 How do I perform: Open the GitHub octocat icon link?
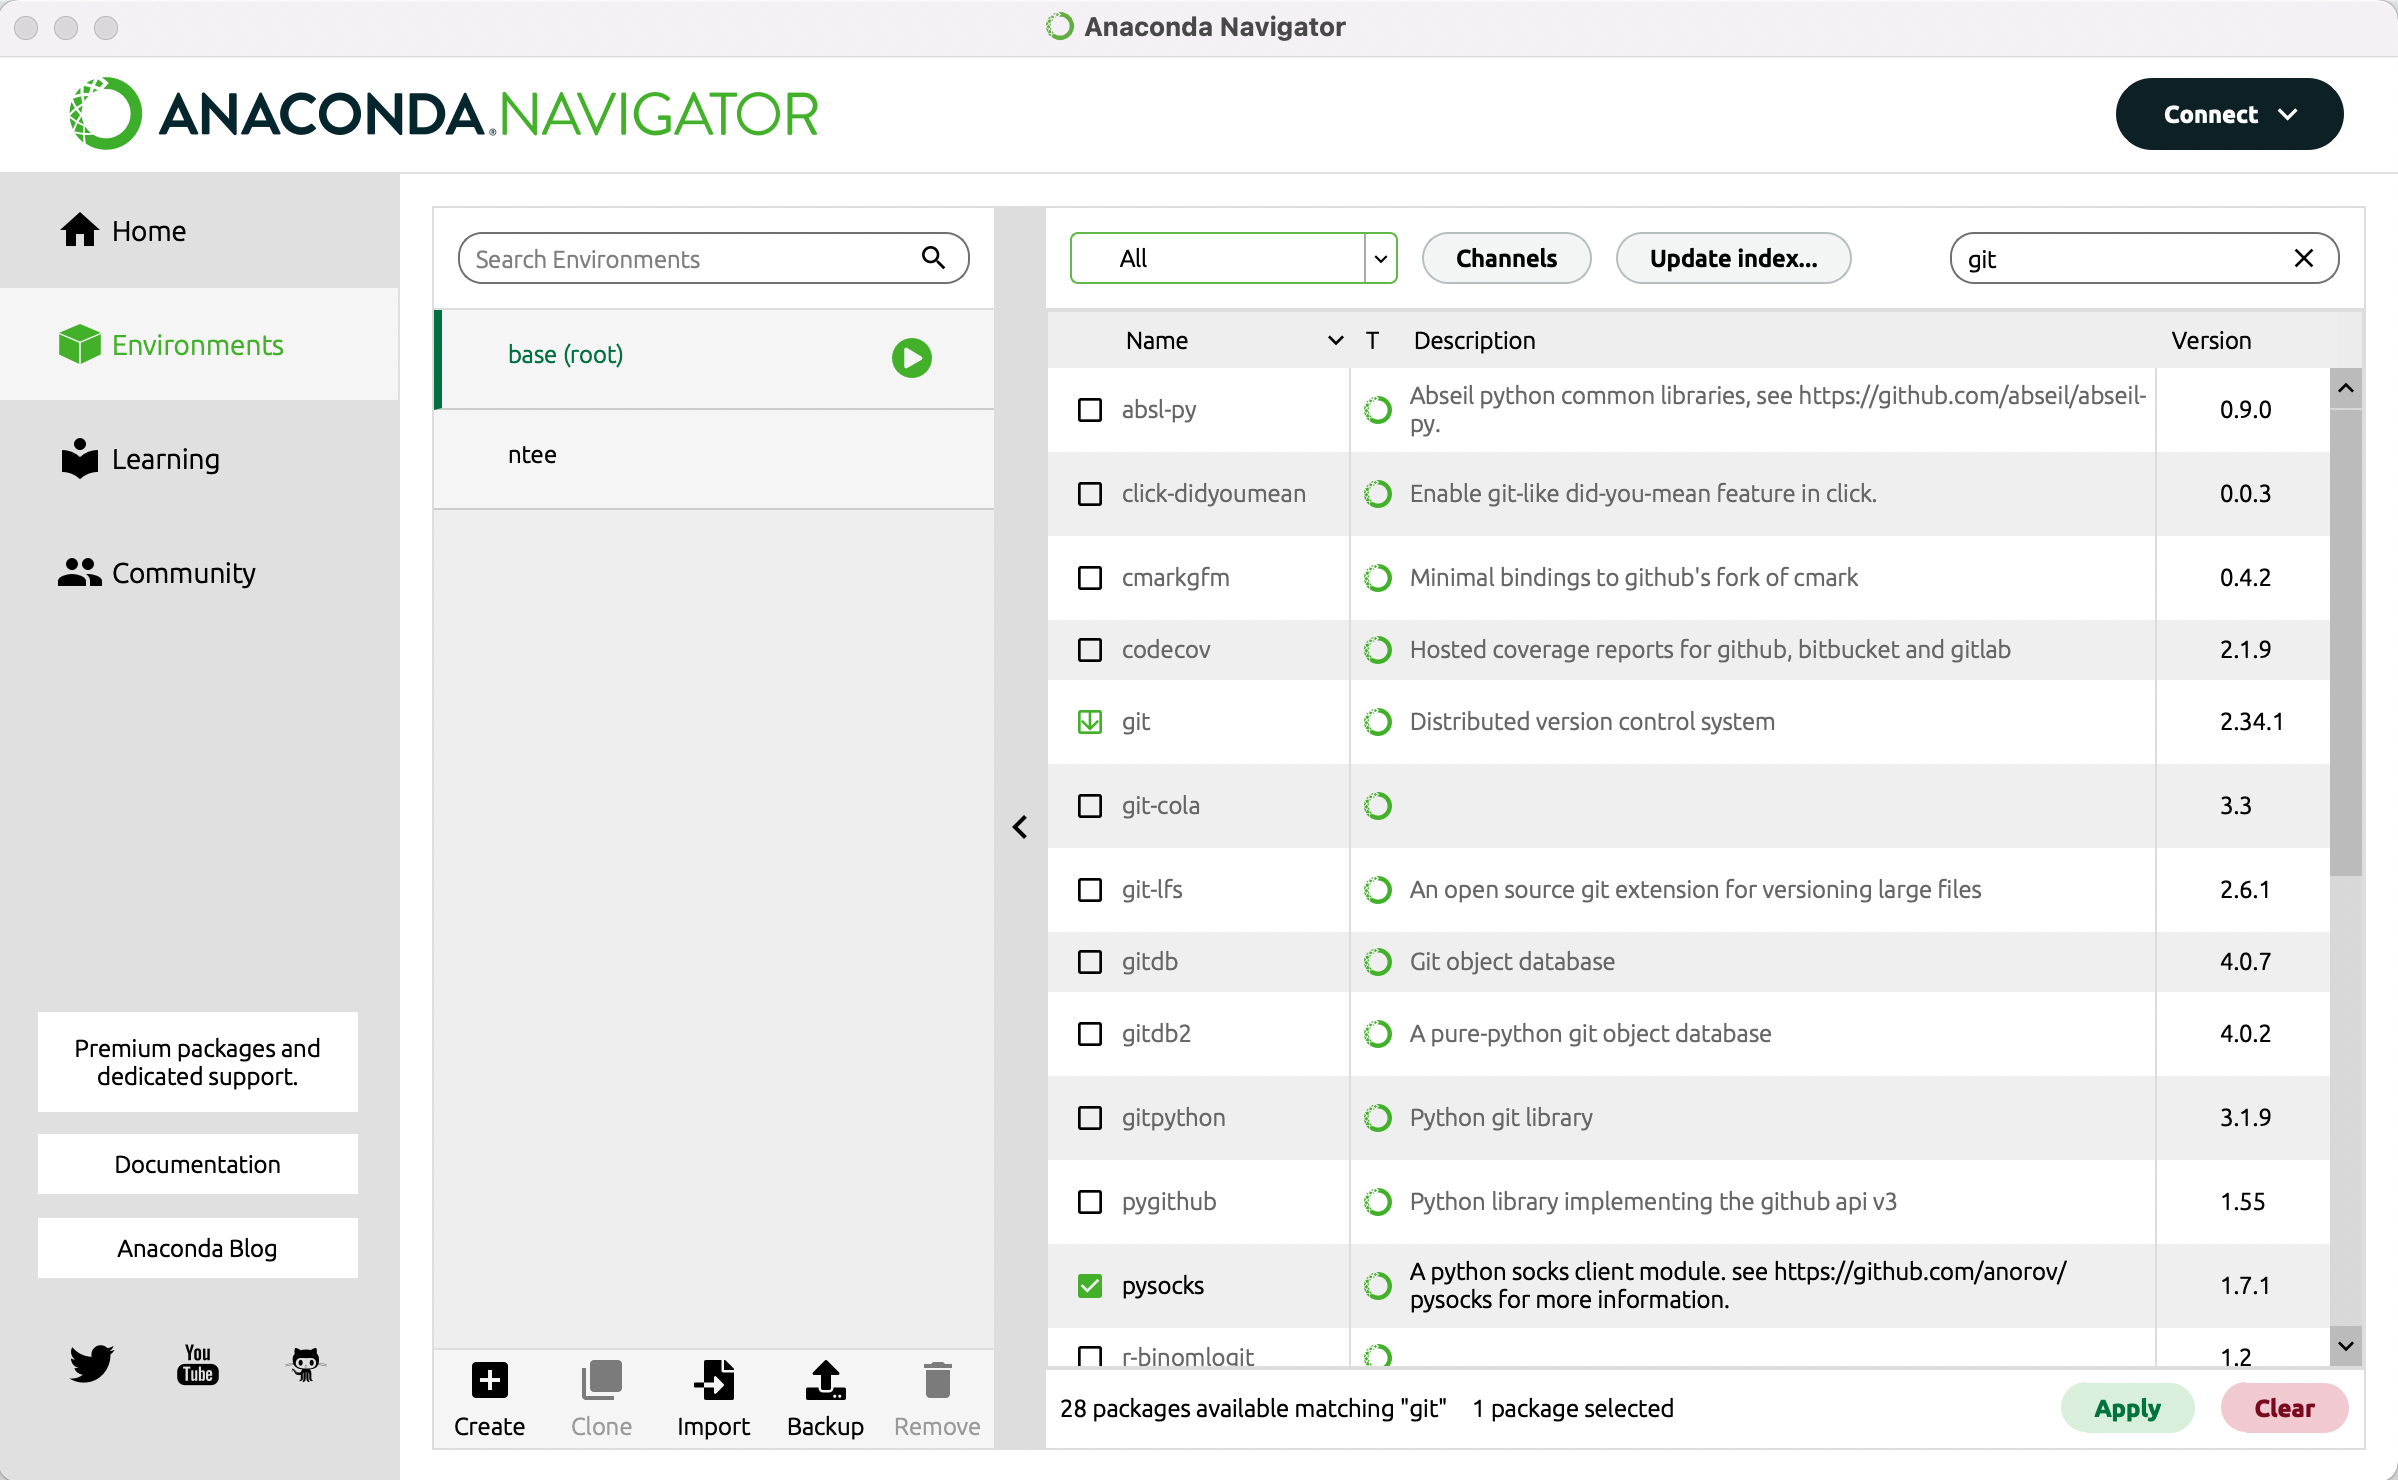tap(305, 1363)
